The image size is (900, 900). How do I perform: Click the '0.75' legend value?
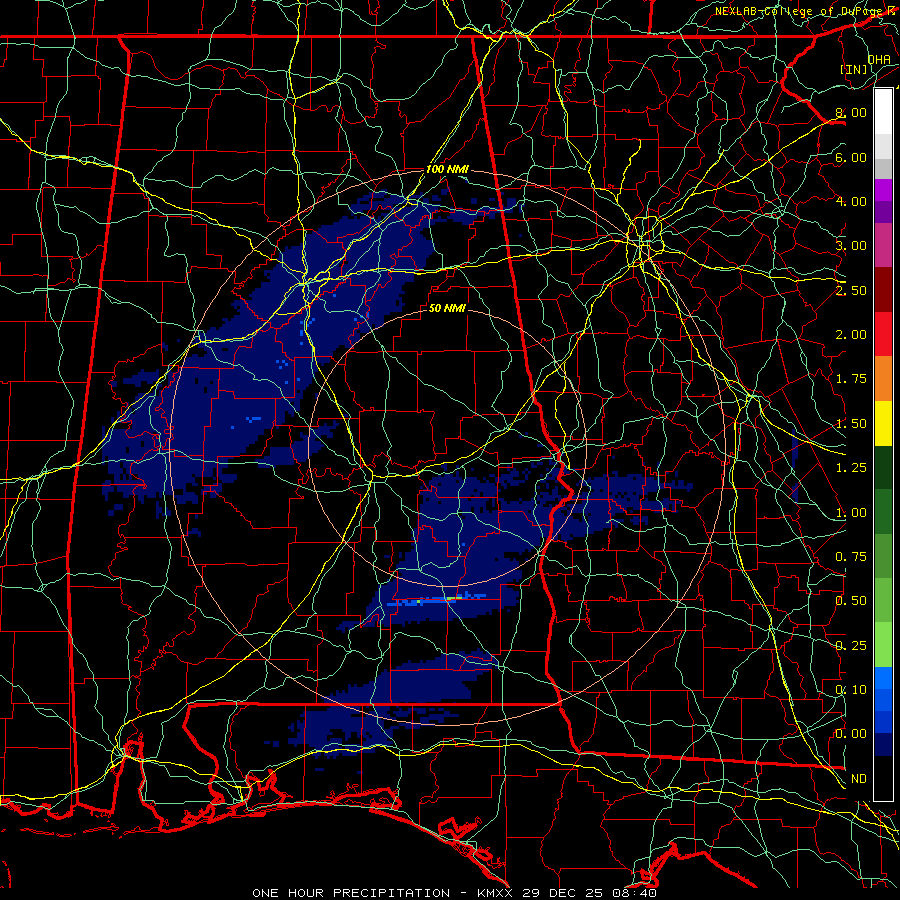[851, 557]
